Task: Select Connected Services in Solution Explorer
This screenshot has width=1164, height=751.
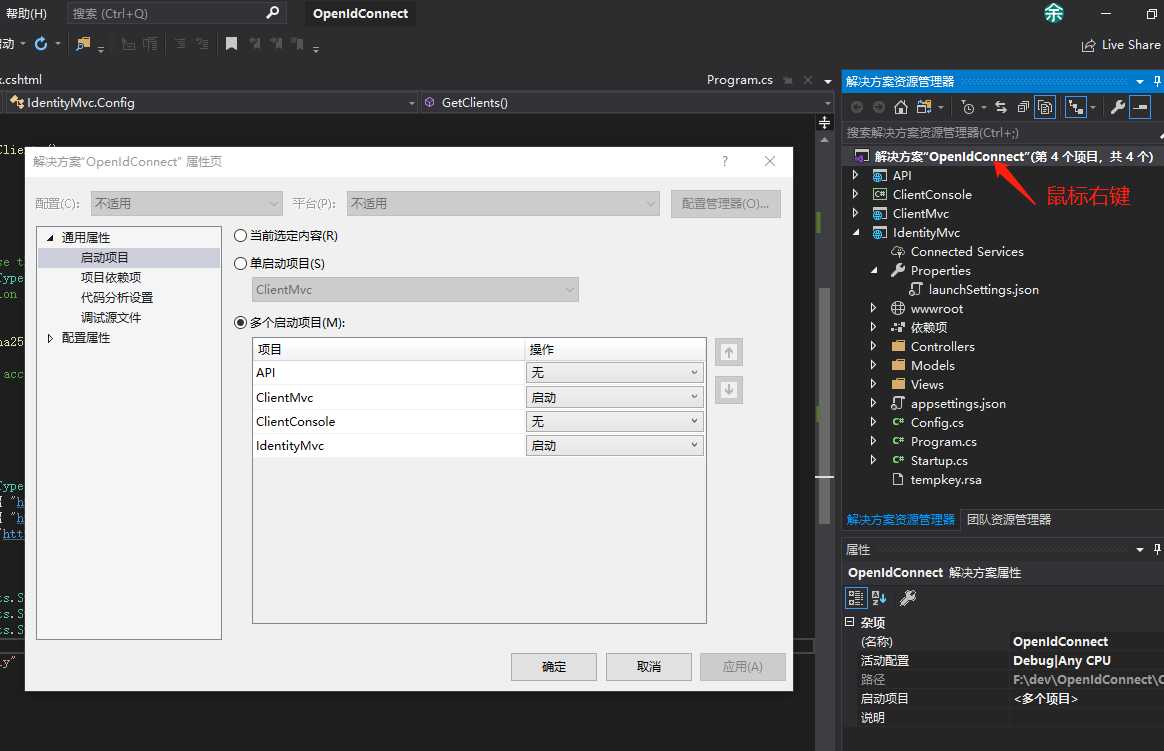Action: pos(967,252)
